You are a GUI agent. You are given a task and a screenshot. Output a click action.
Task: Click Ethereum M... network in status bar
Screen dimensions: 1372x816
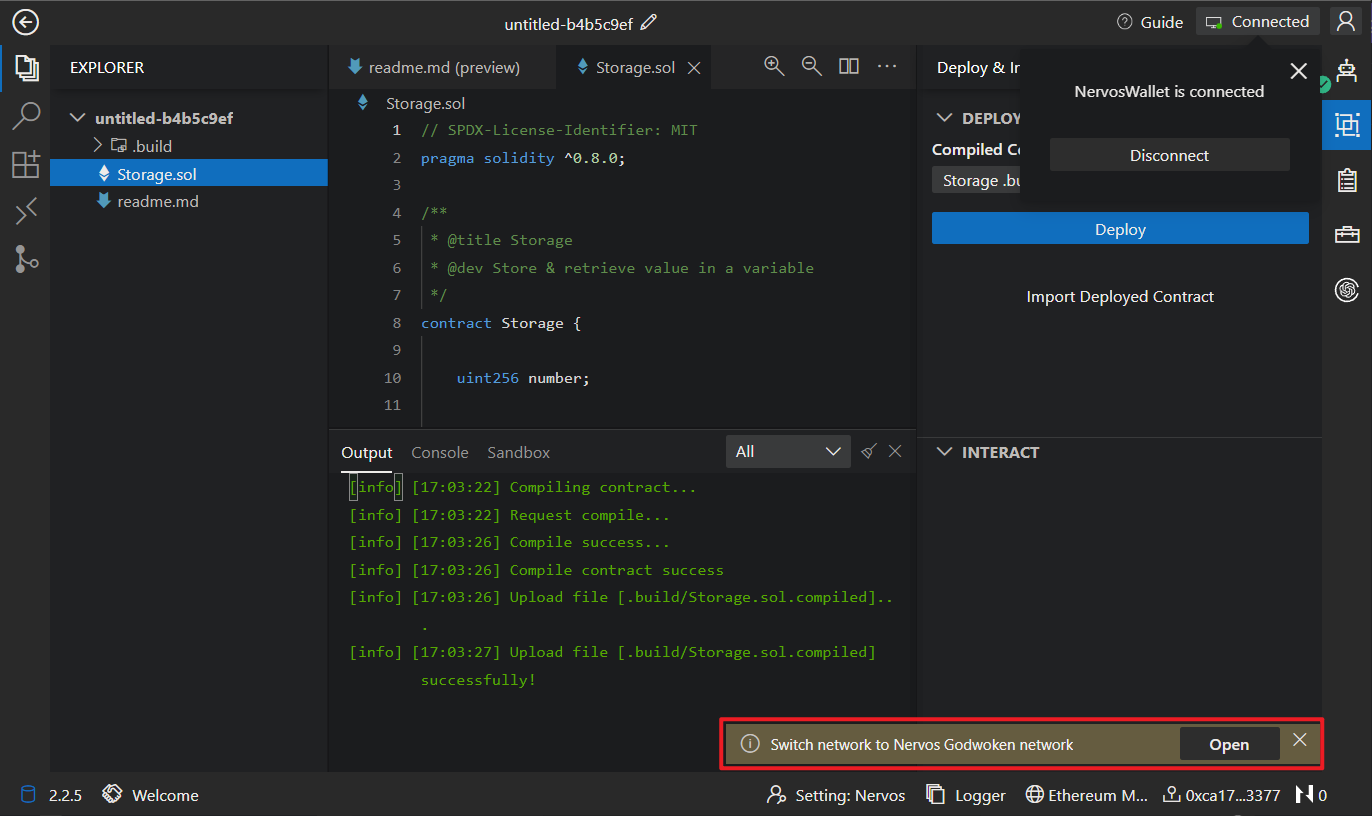[x=1087, y=795]
